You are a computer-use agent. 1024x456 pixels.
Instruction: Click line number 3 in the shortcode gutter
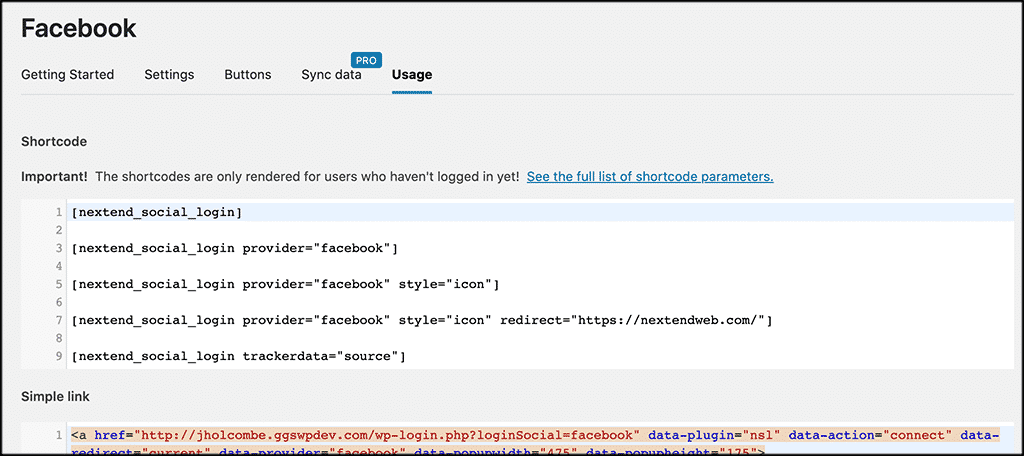point(59,248)
